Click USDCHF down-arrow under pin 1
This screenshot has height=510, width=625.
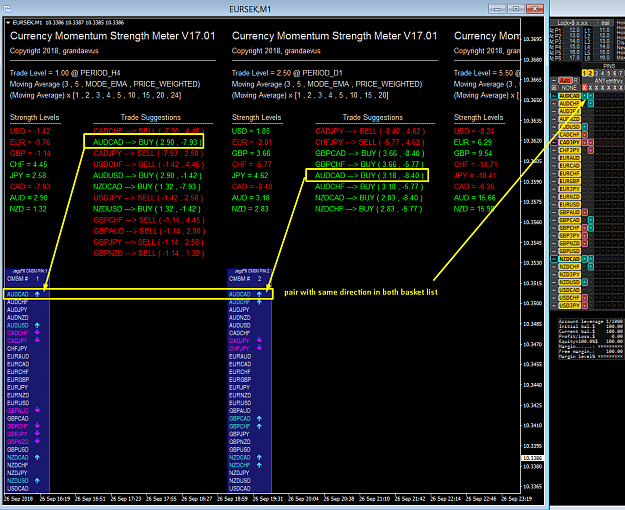coord(585,297)
